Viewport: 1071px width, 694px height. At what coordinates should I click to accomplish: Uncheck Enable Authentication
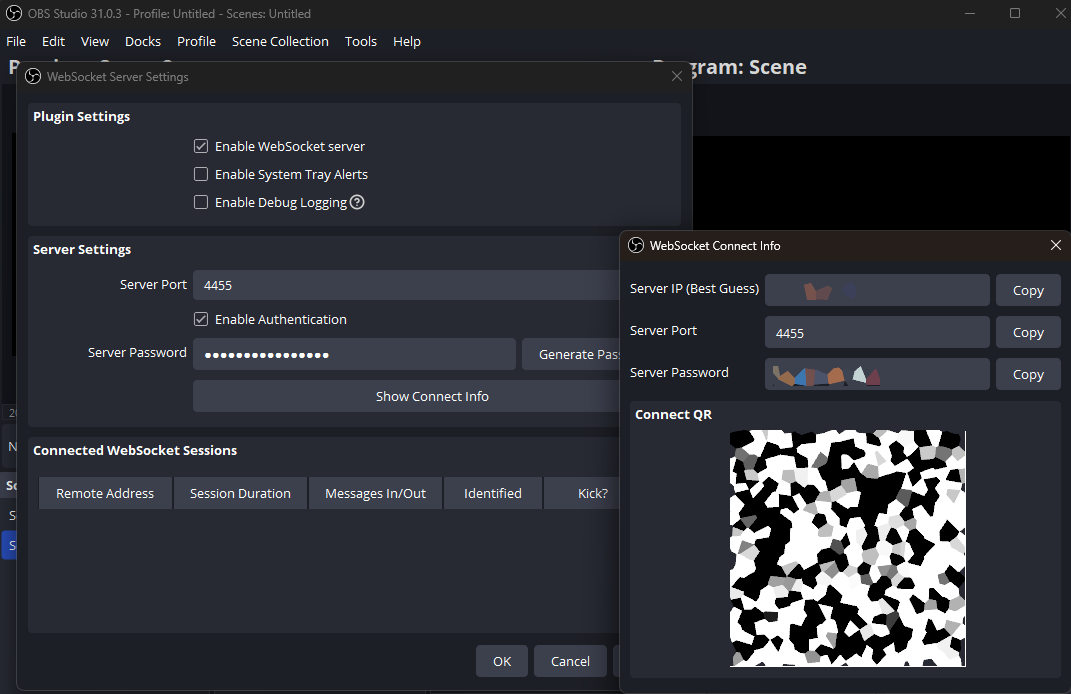201,319
